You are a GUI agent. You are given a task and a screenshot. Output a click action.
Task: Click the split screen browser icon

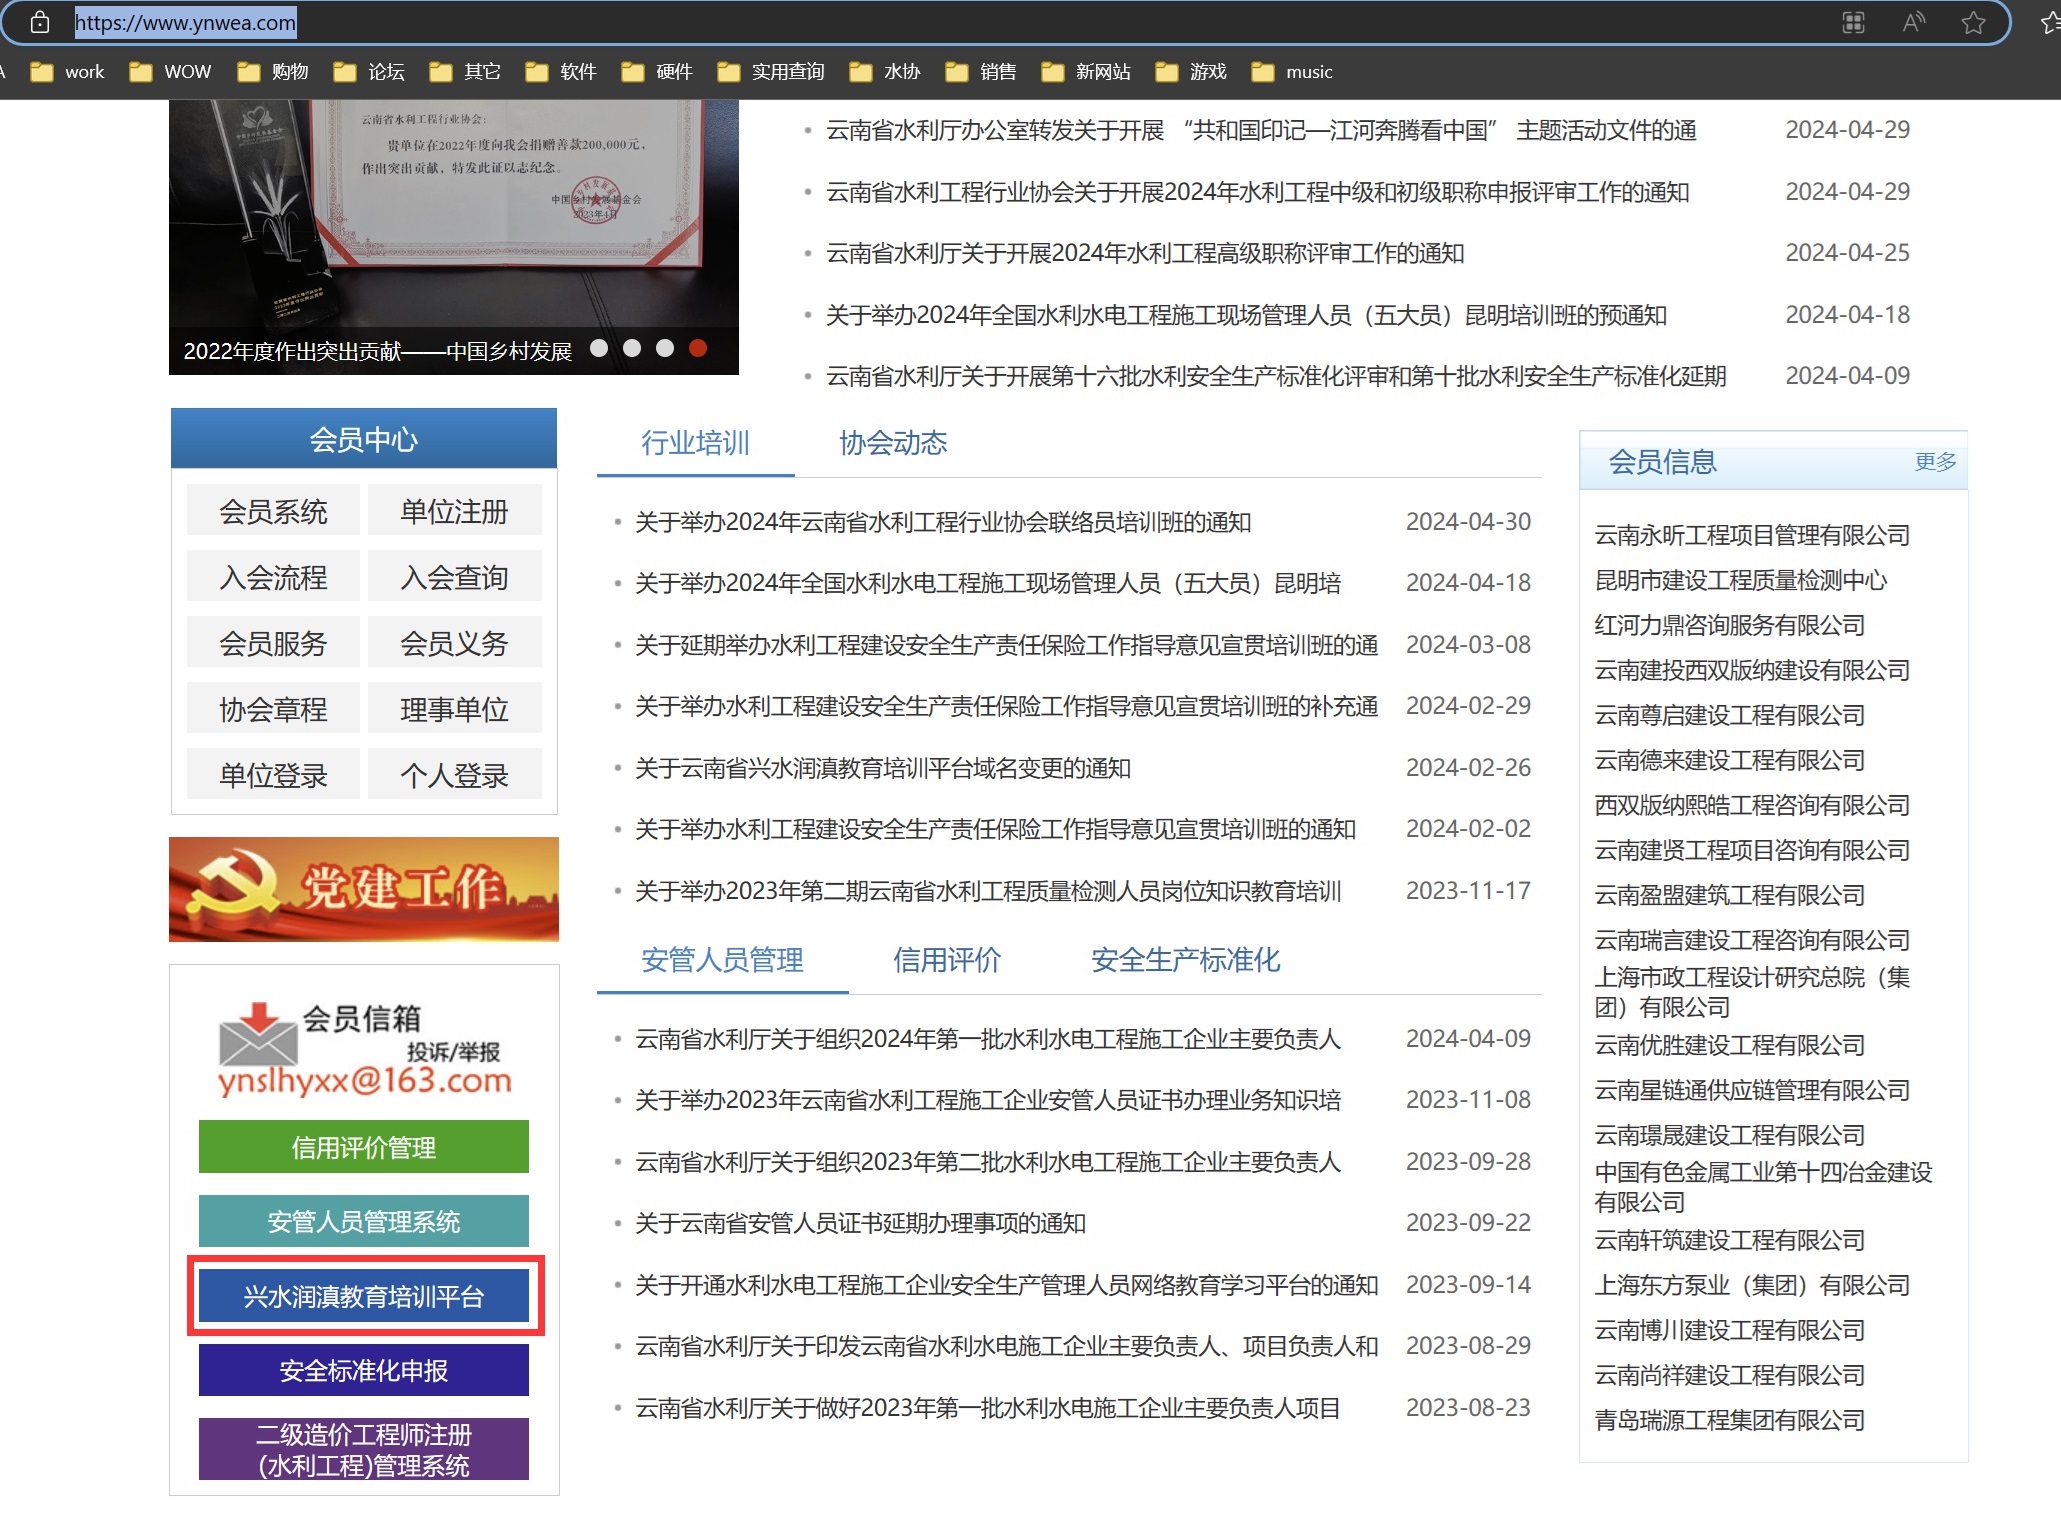pyautogui.click(x=1854, y=22)
